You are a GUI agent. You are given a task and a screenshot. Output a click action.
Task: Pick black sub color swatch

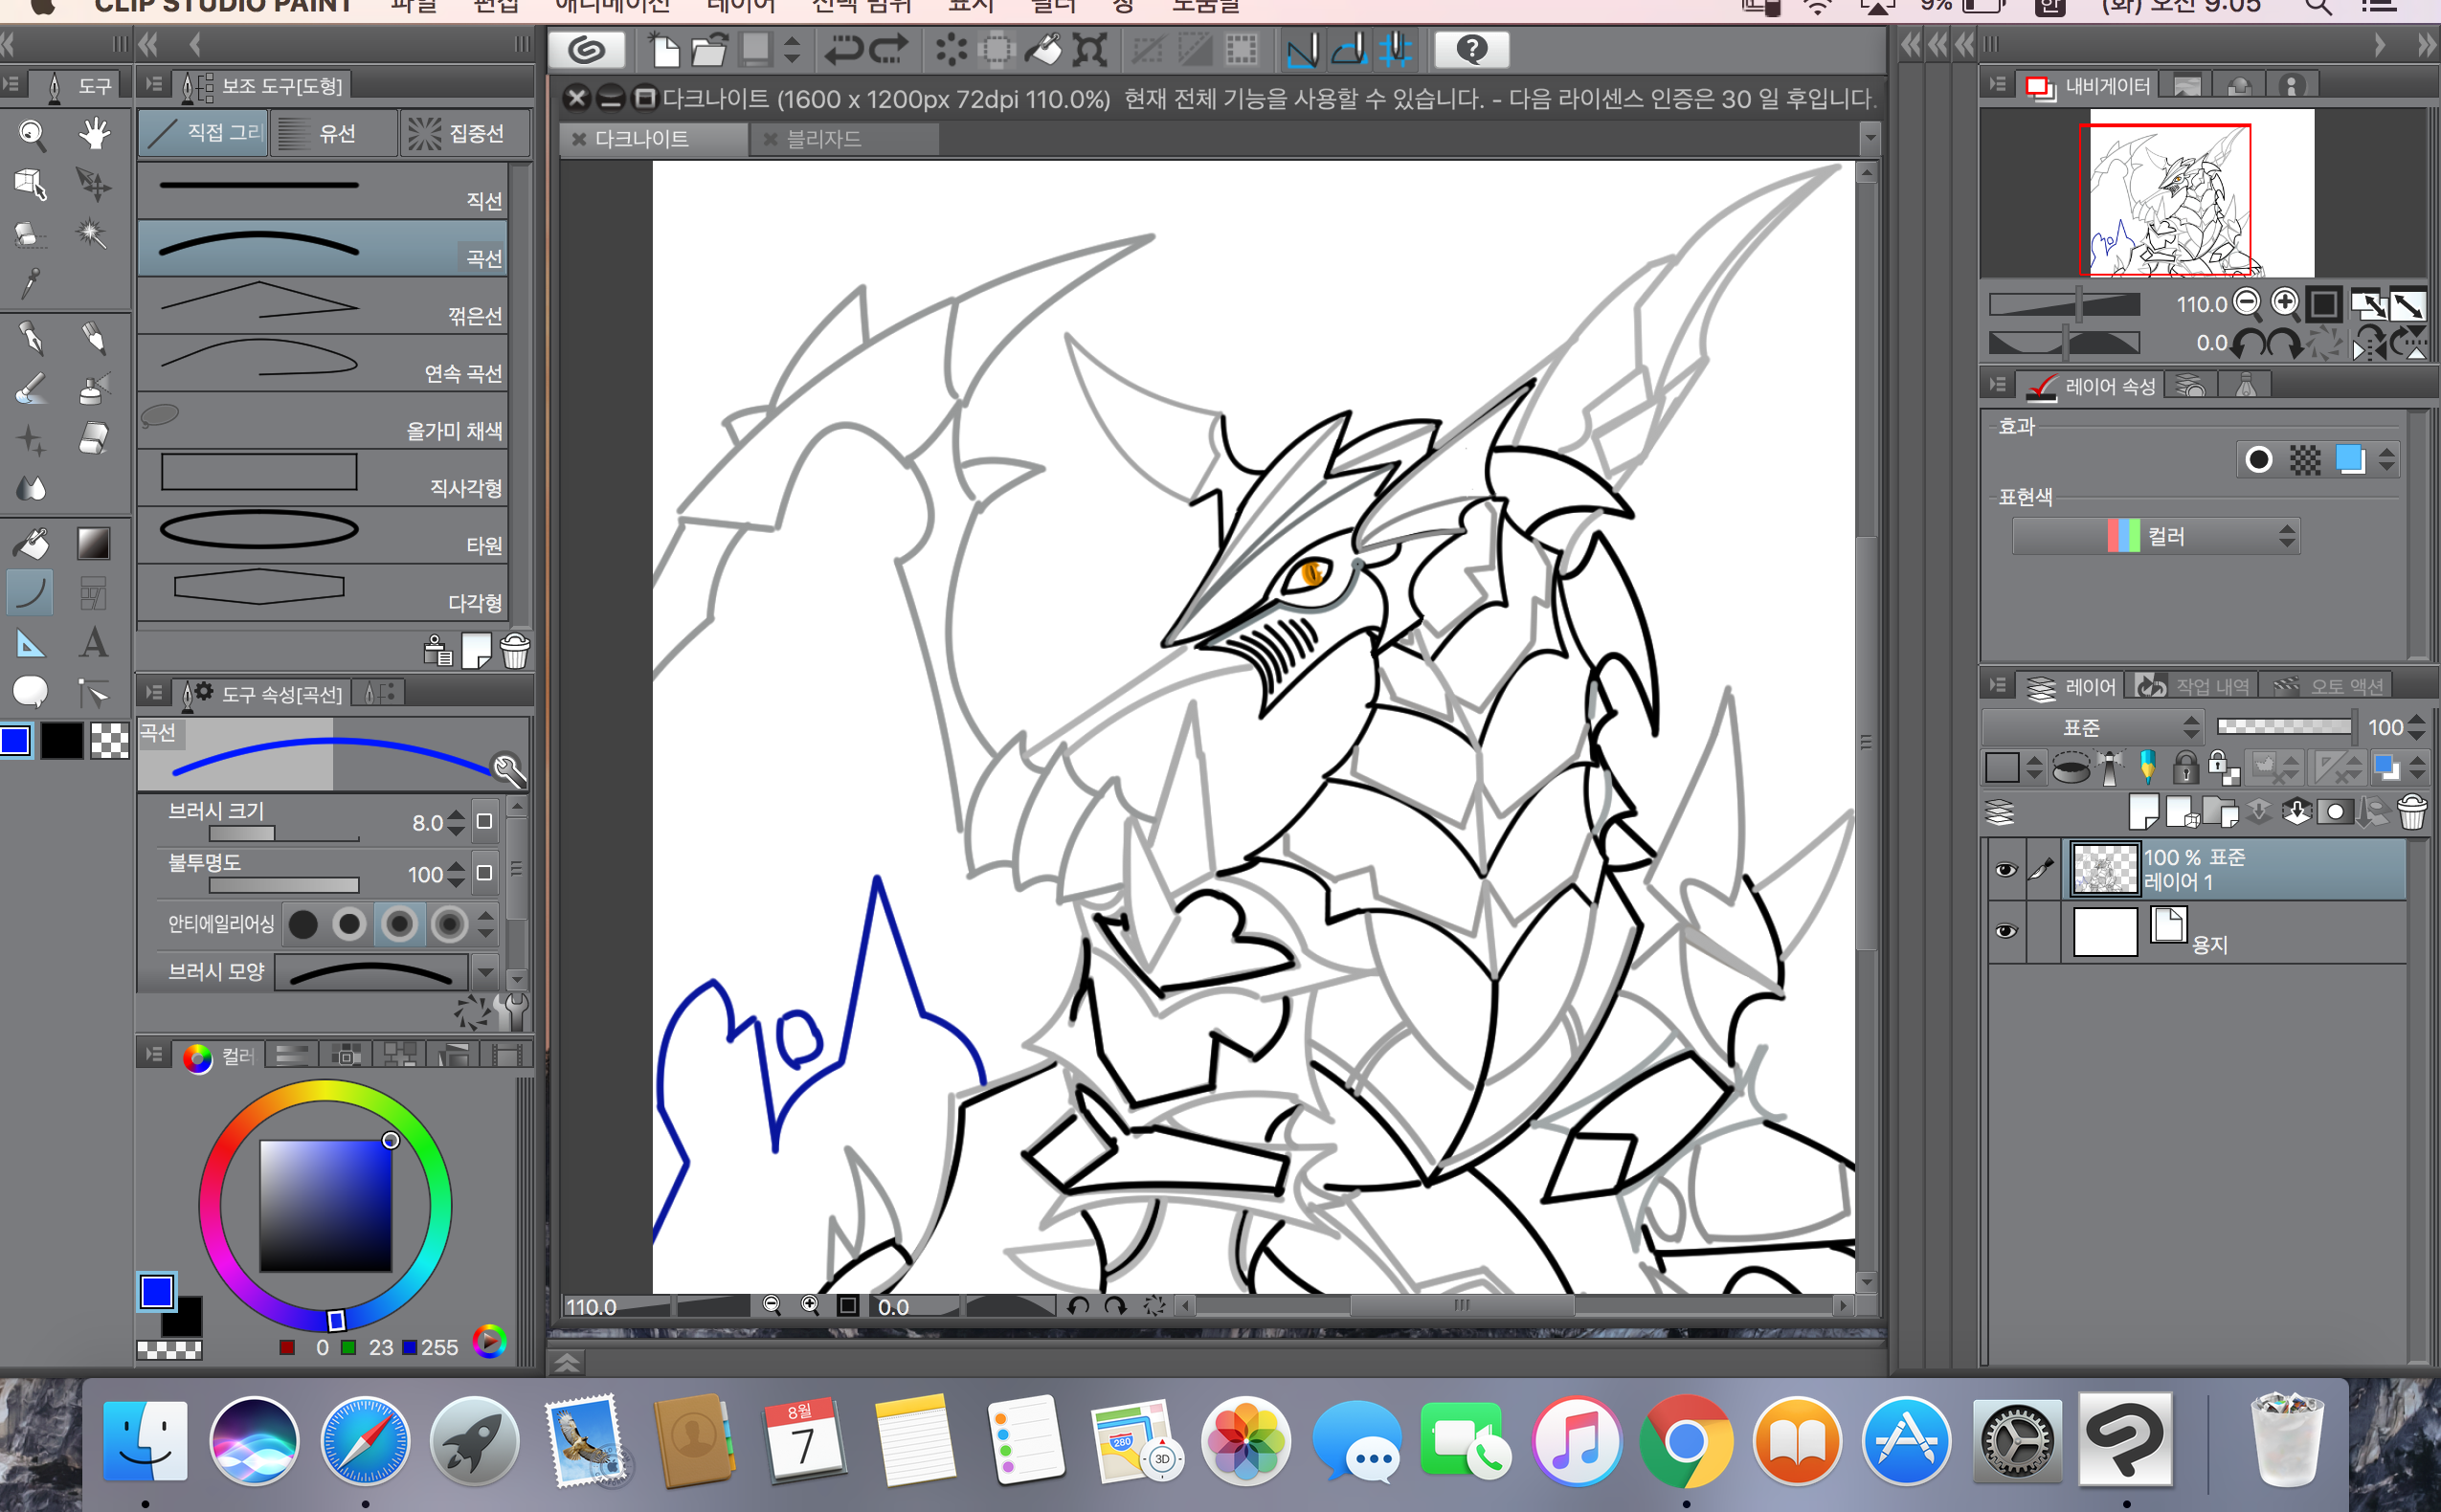pos(62,741)
